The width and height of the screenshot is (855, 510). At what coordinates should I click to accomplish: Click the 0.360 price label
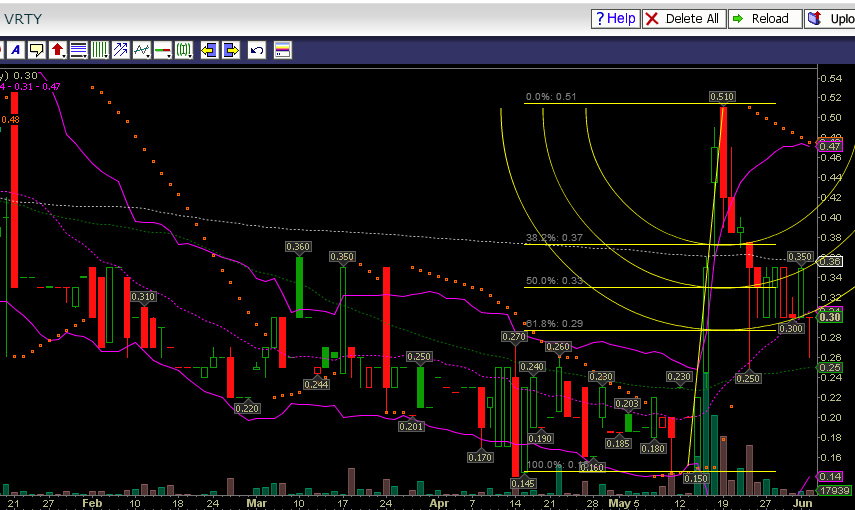pyautogui.click(x=298, y=247)
